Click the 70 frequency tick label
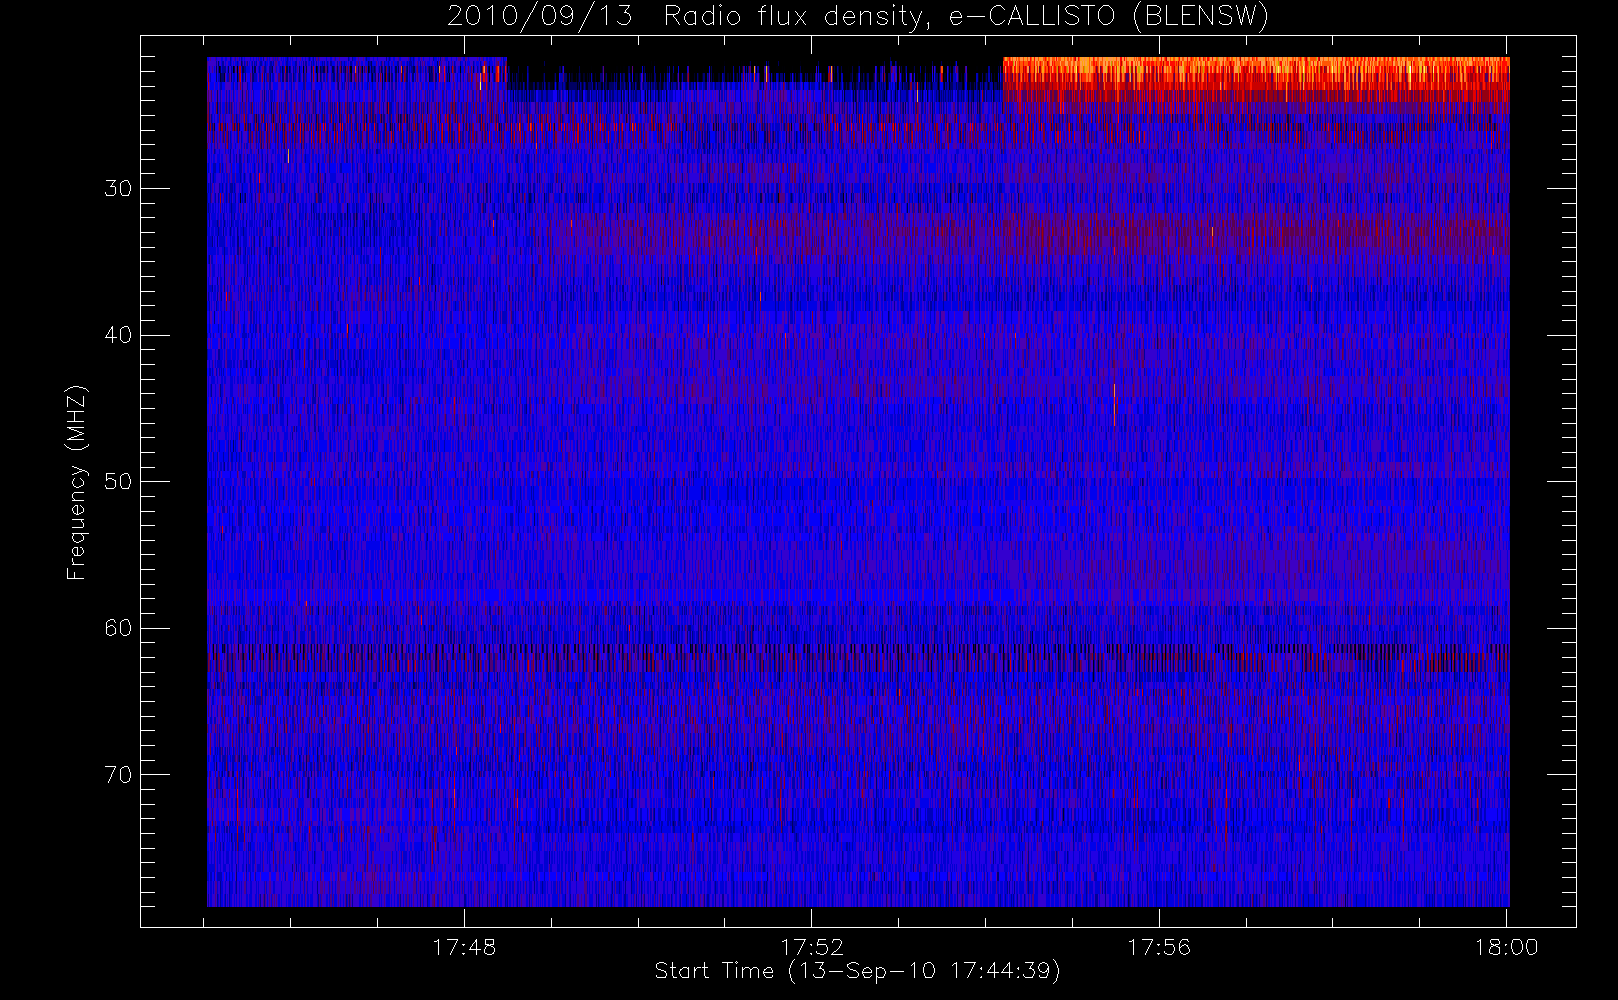The height and width of the screenshot is (1000, 1618). (118, 775)
